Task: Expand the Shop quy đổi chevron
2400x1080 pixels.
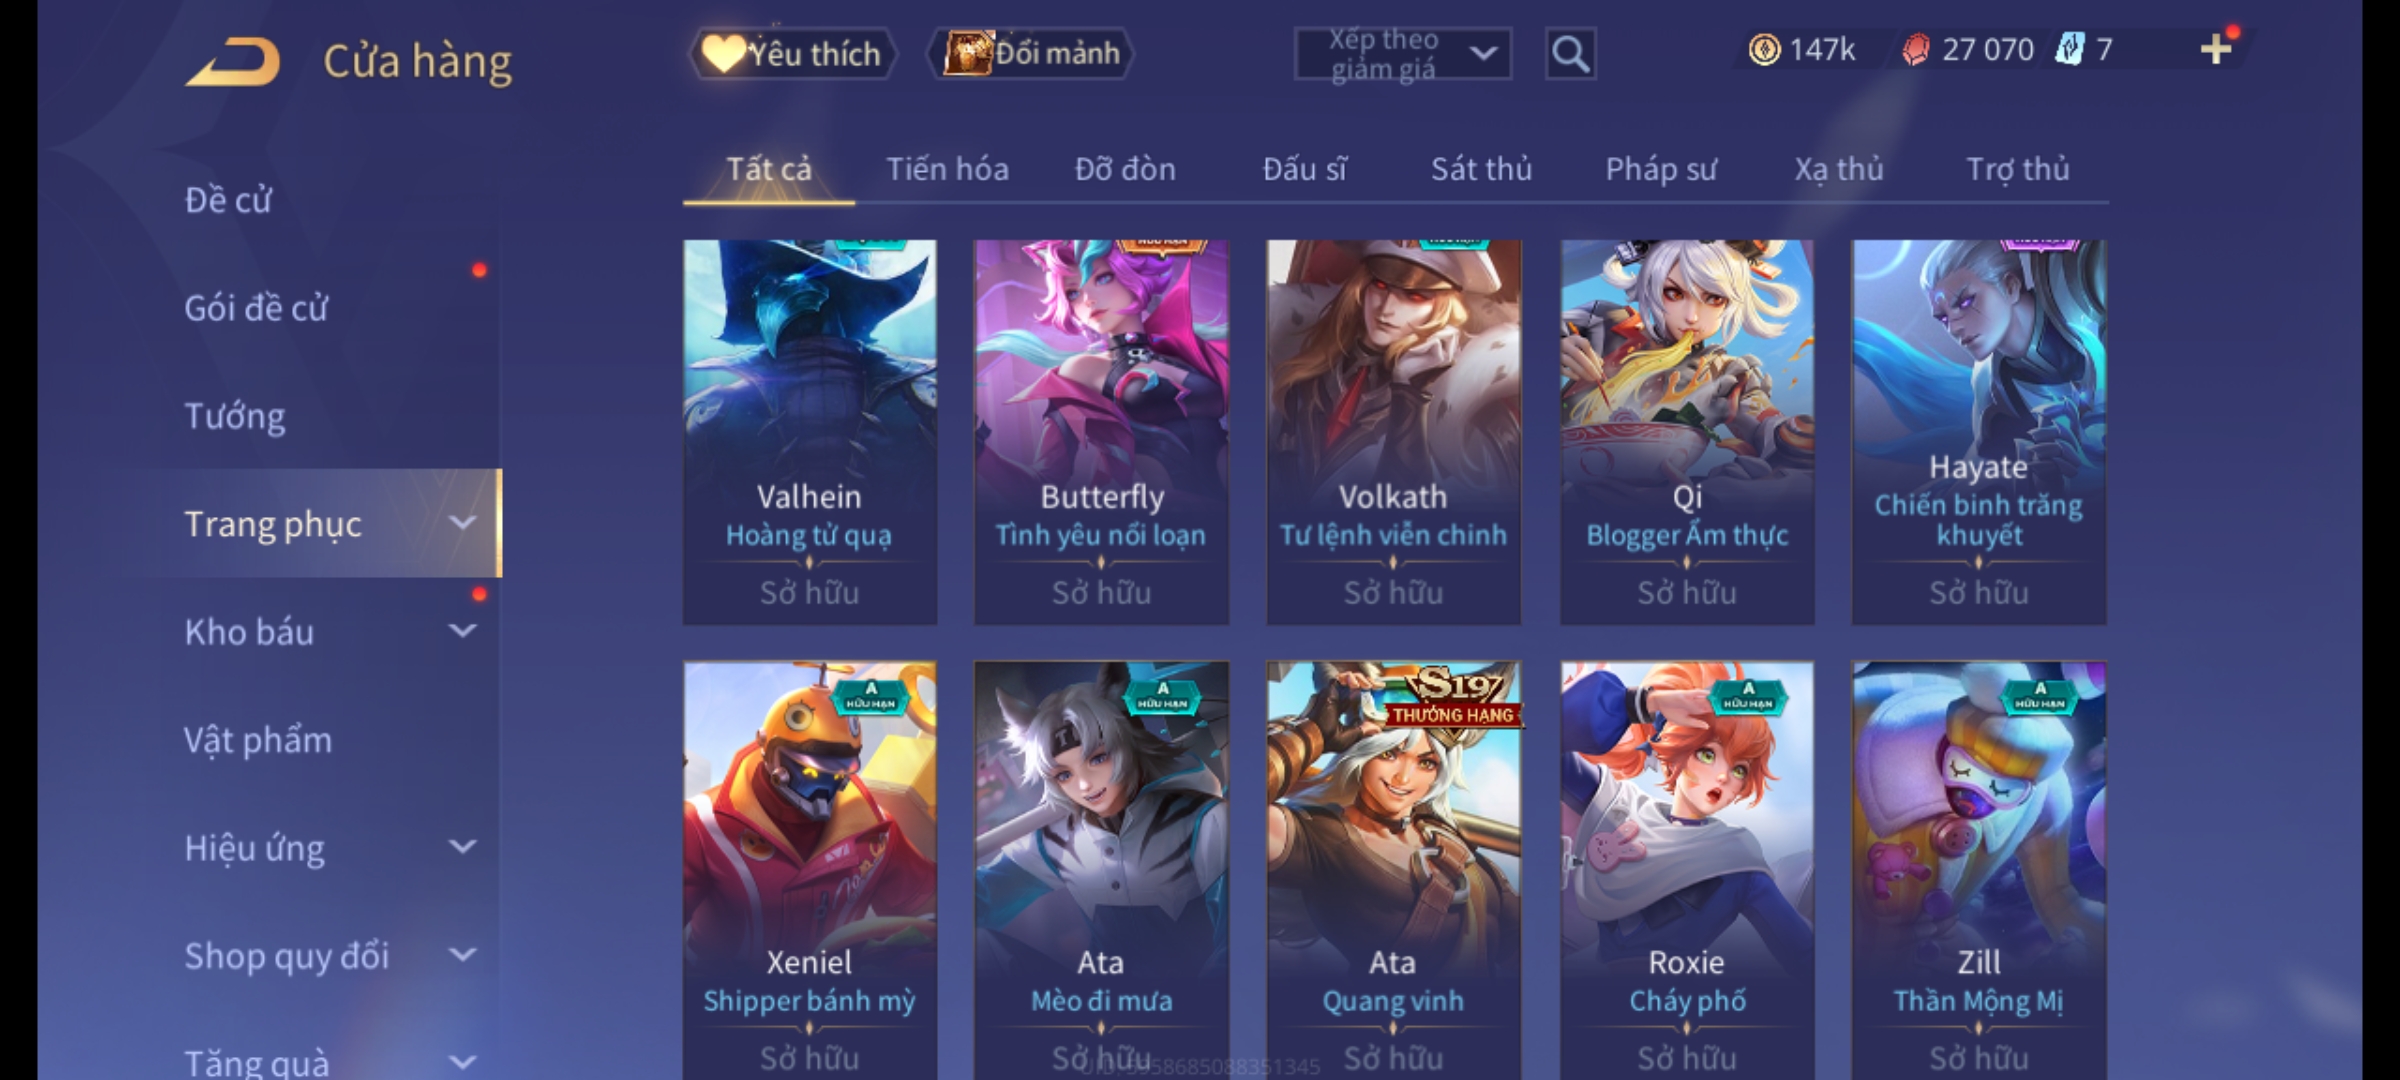Action: pos(462,955)
